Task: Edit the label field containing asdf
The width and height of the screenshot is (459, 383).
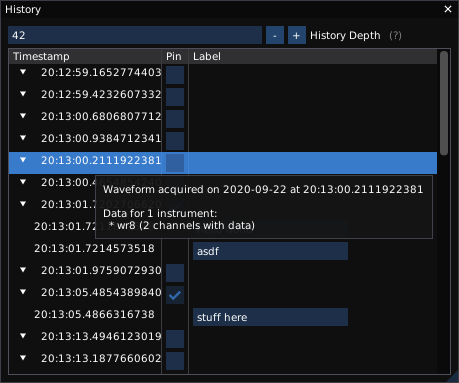Action: click(270, 251)
